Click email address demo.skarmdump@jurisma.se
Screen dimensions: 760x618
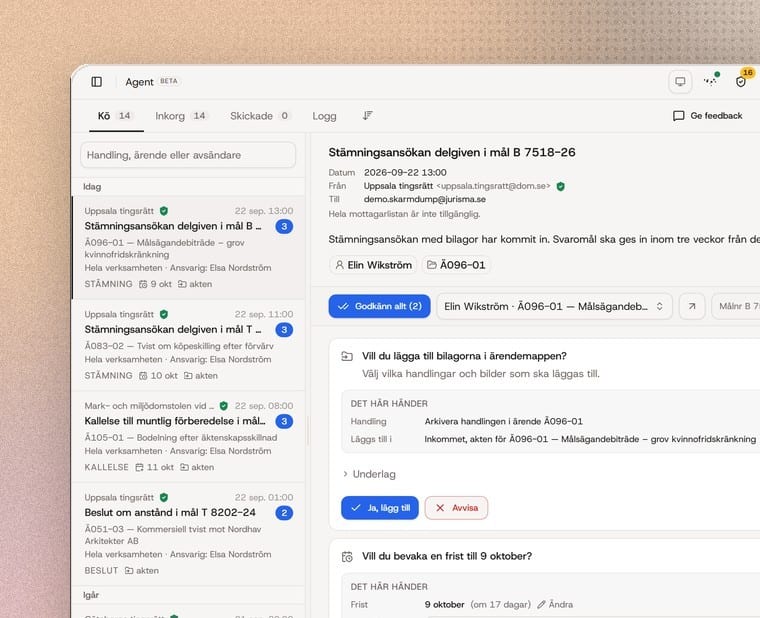tap(425, 199)
